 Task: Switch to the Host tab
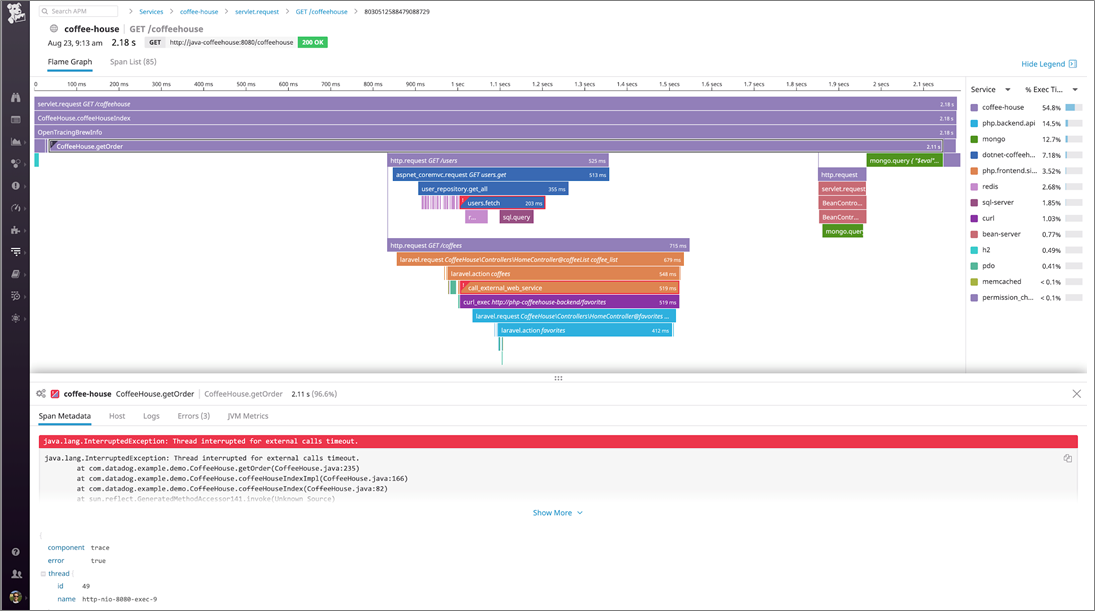pos(117,415)
